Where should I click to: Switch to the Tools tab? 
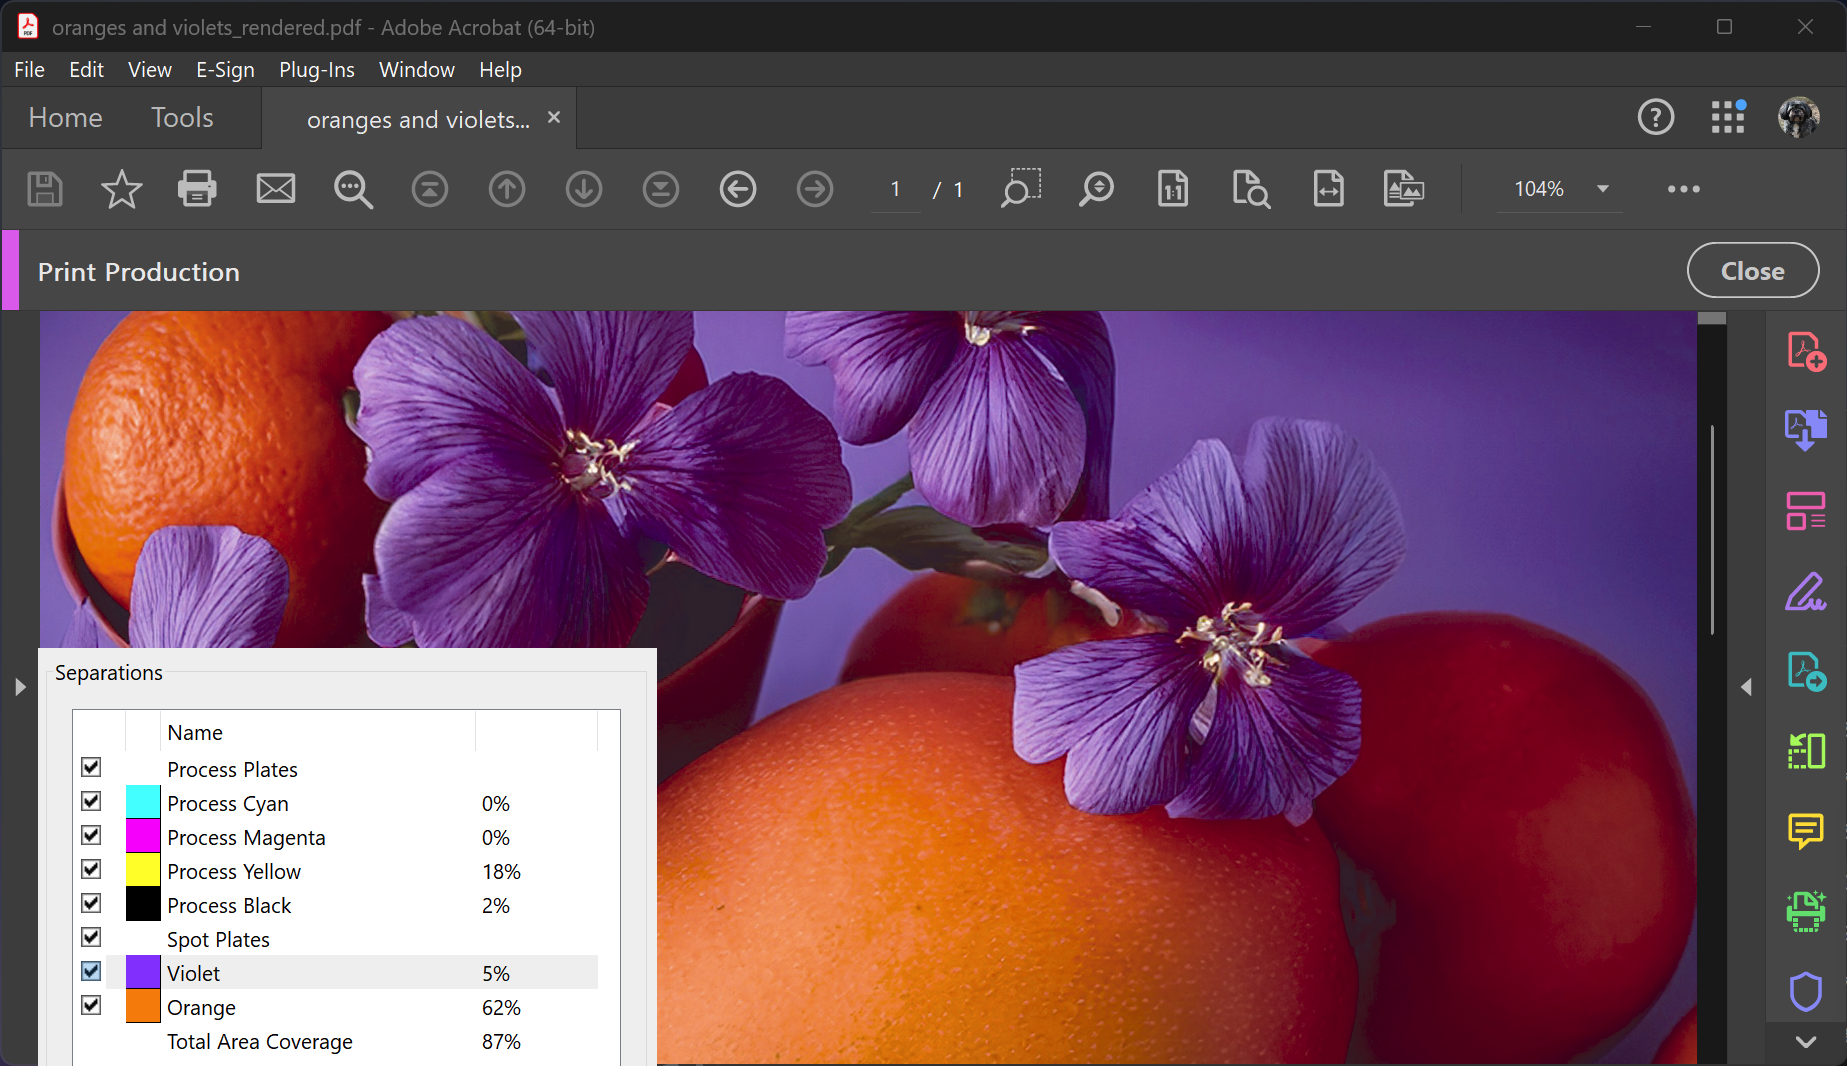(x=182, y=118)
